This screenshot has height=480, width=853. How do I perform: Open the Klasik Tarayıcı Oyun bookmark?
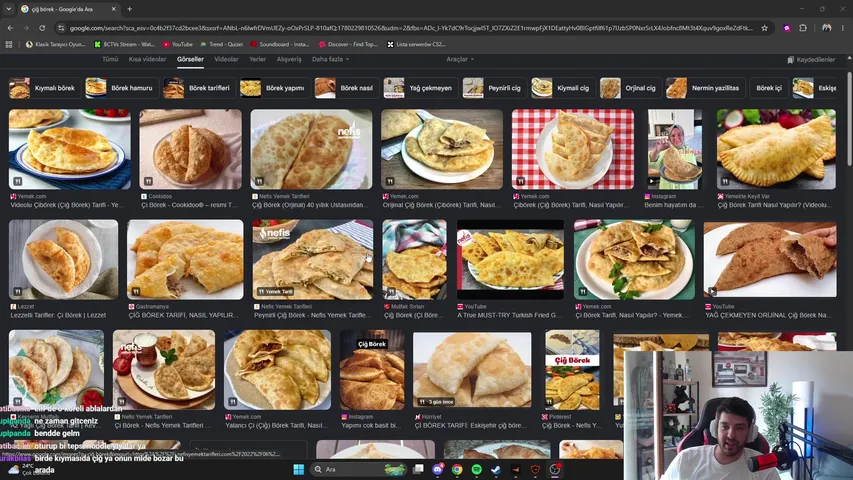point(55,45)
